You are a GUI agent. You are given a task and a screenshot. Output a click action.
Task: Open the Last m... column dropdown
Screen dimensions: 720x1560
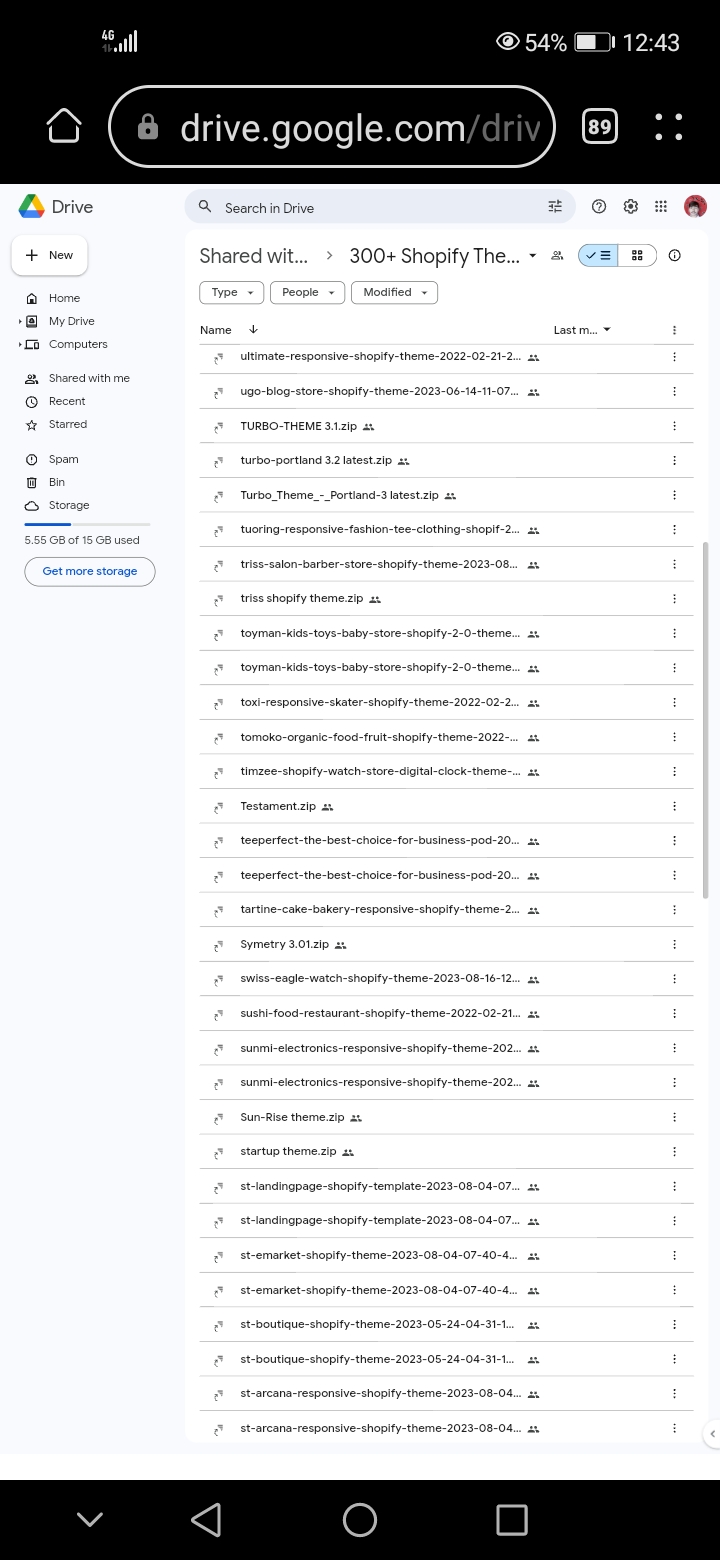(x=582, y=330)
